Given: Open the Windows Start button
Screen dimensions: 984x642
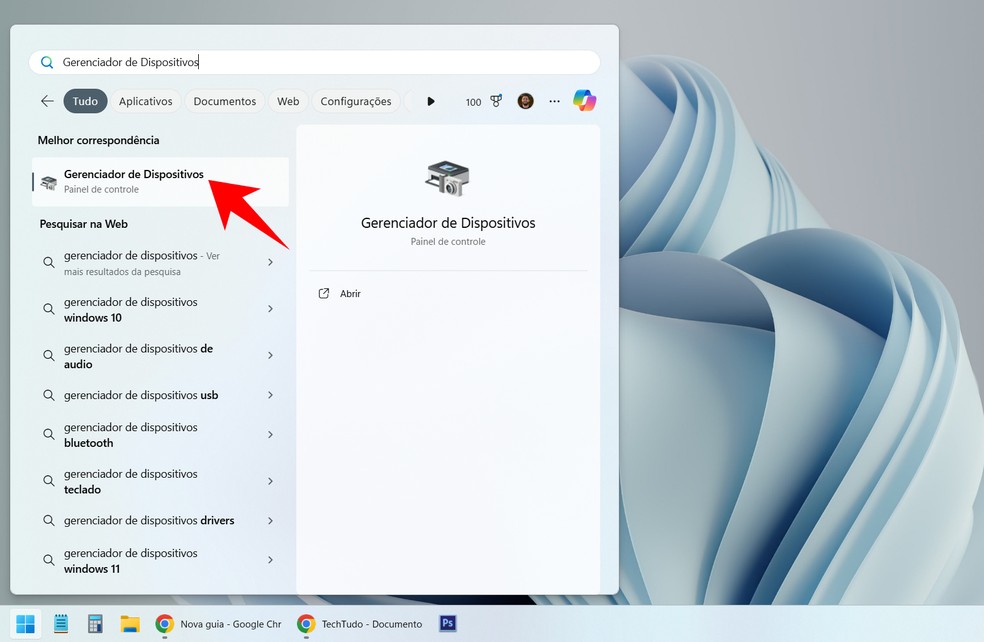Looking at the screenshot, I should tap(25, 624).
